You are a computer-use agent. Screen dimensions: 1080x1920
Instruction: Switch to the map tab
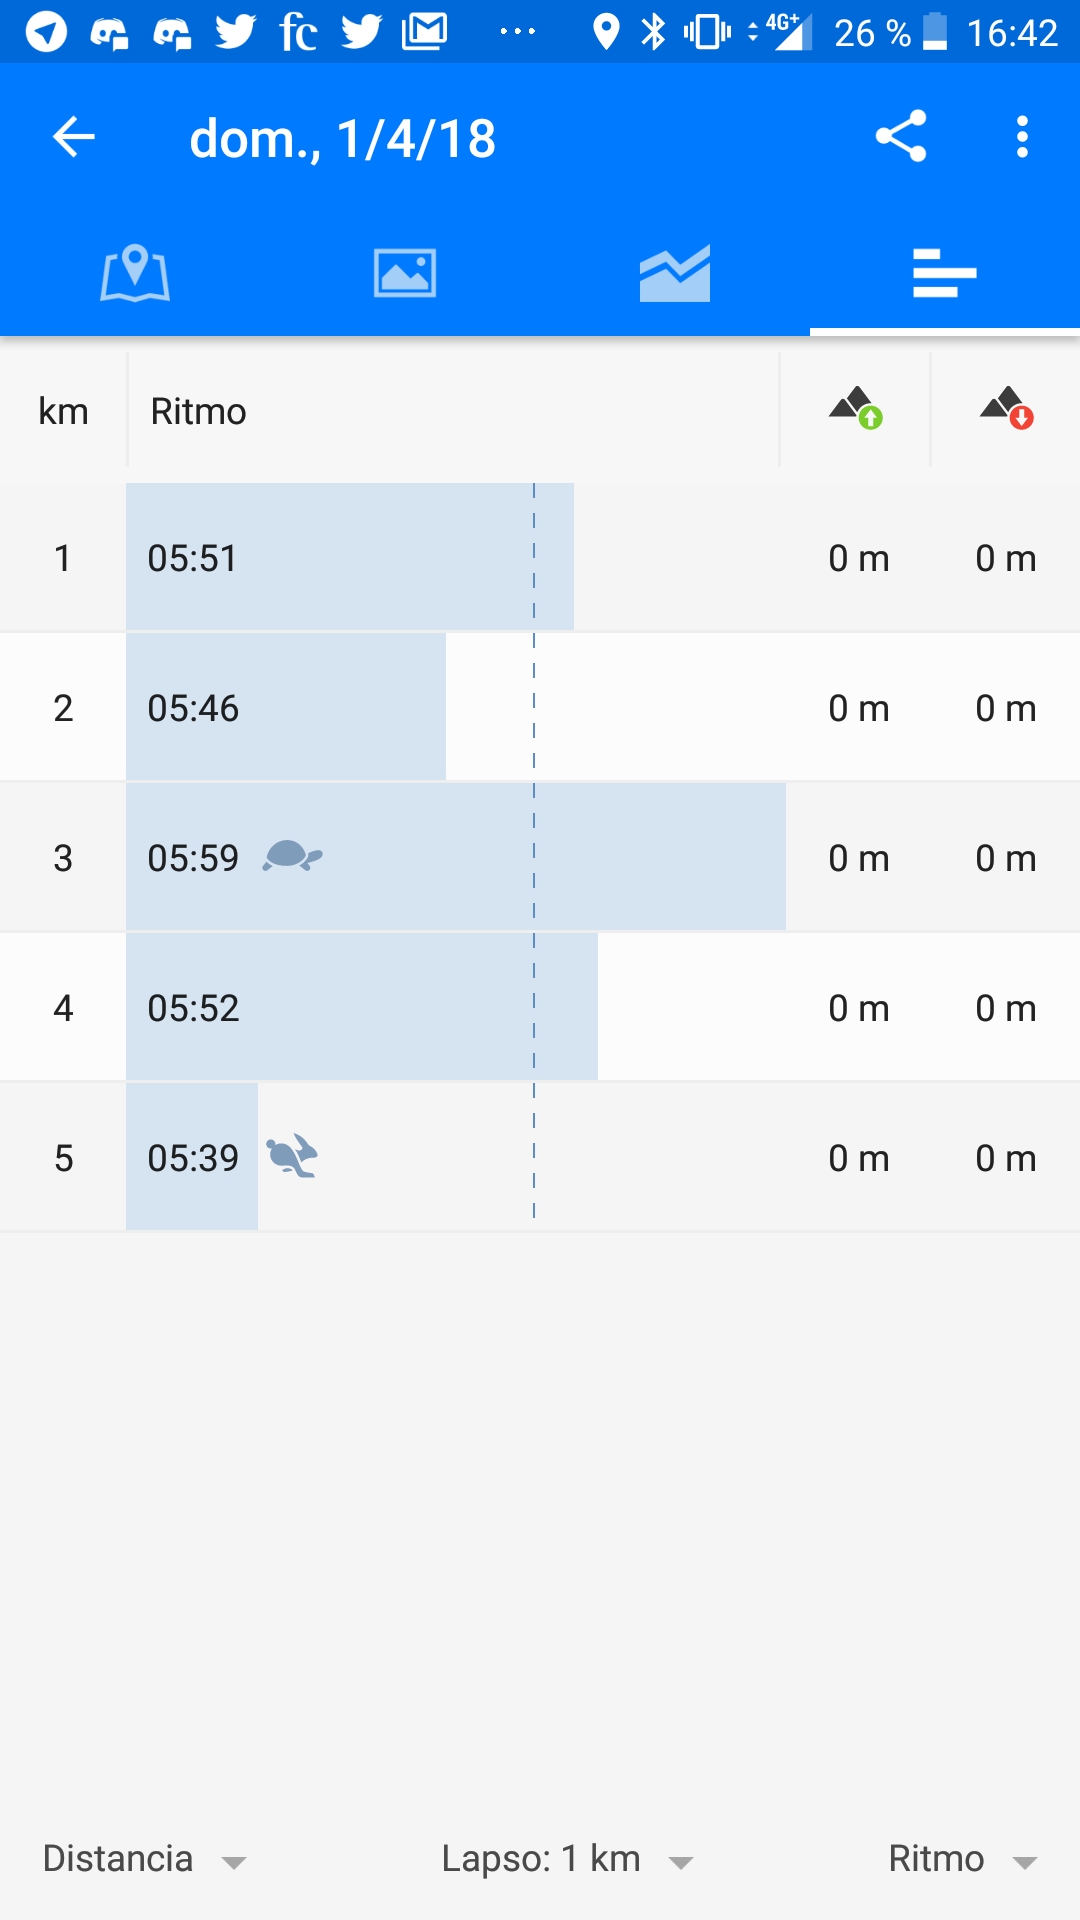click(135, 273)
